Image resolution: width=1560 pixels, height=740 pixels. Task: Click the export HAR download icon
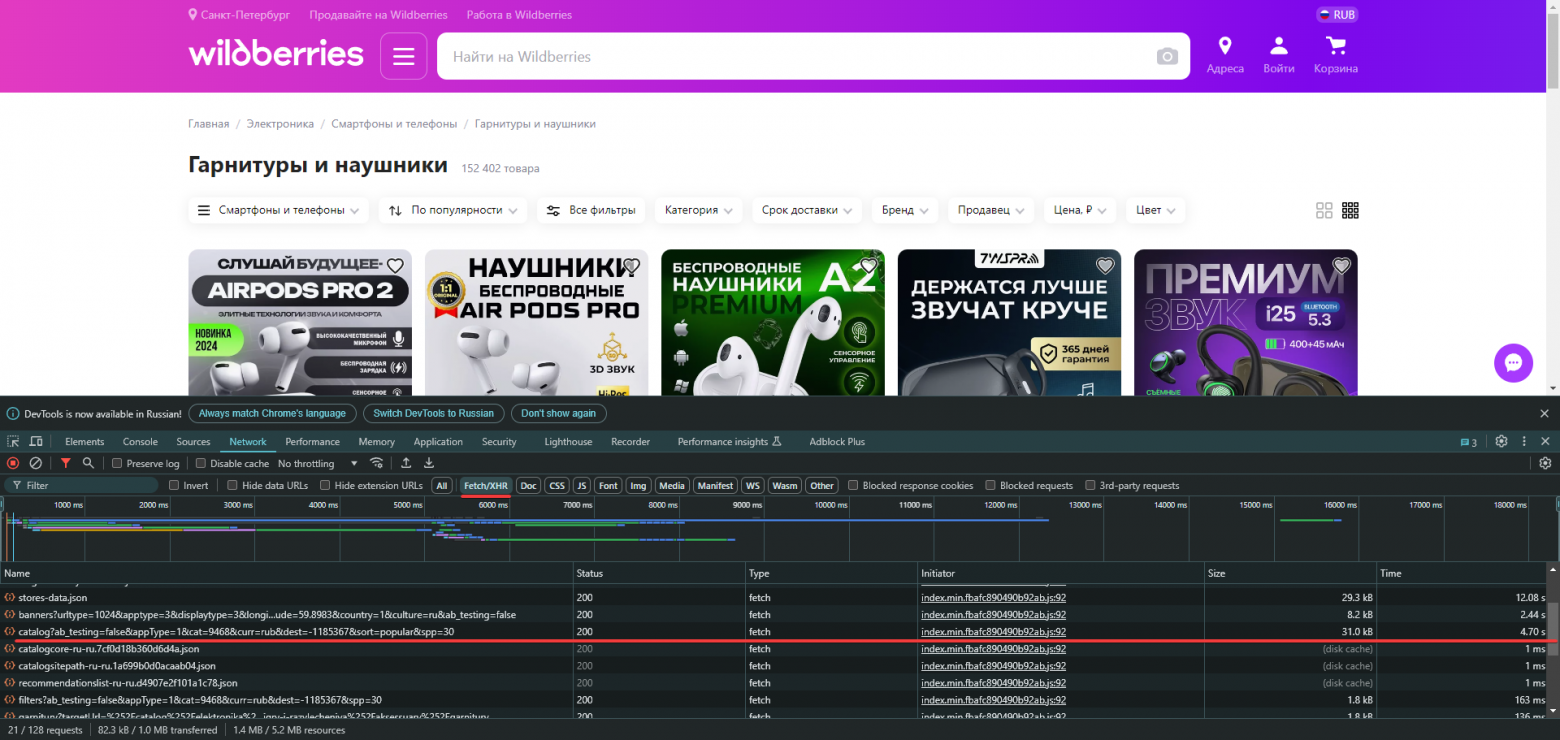coord(429,463)
